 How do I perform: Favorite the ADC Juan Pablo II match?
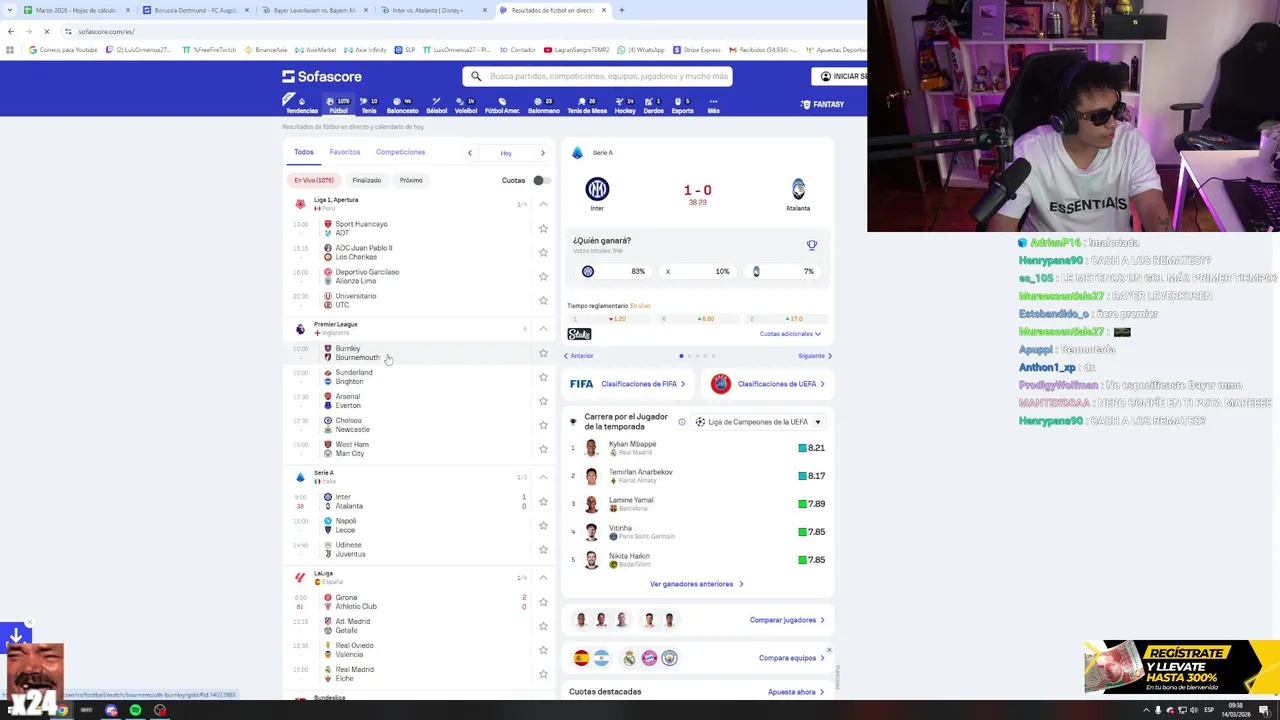tap(543, 252)
